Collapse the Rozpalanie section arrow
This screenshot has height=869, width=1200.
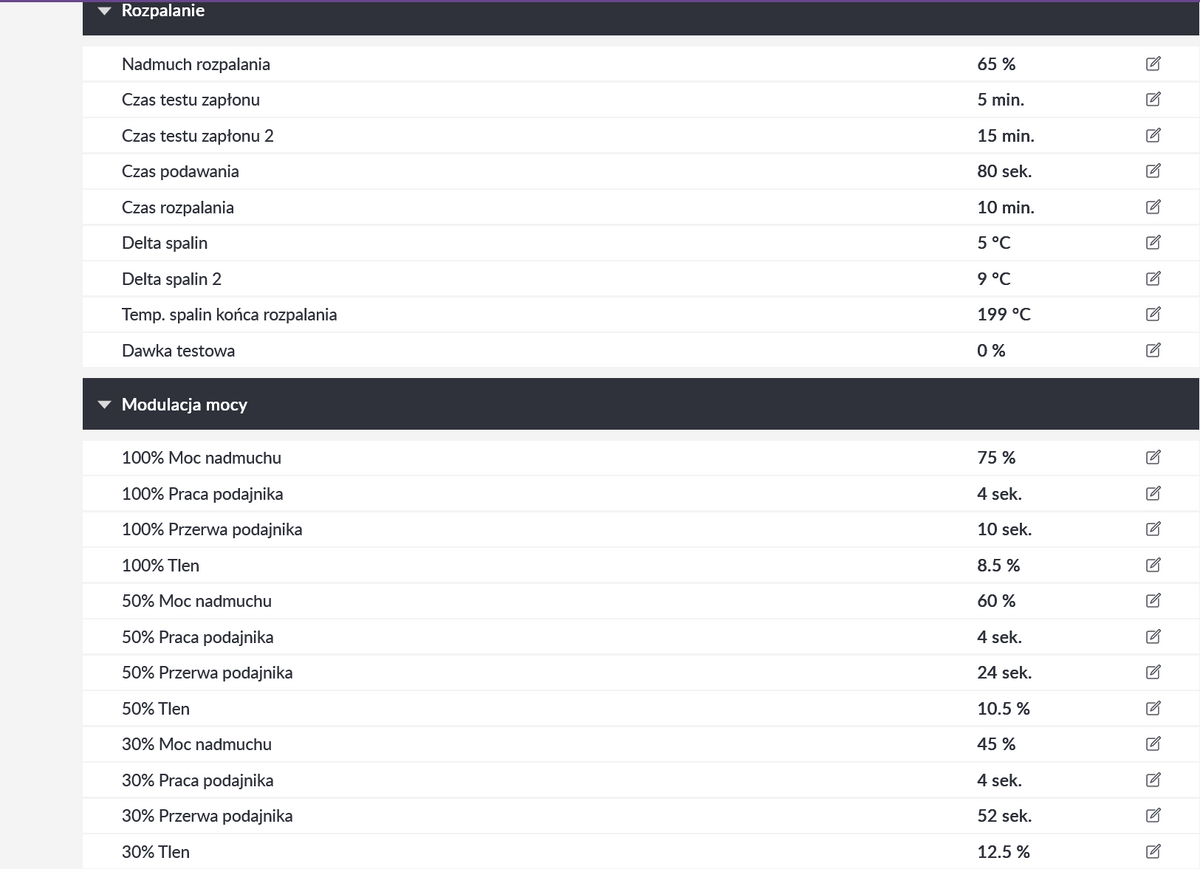tap(104, 12)
